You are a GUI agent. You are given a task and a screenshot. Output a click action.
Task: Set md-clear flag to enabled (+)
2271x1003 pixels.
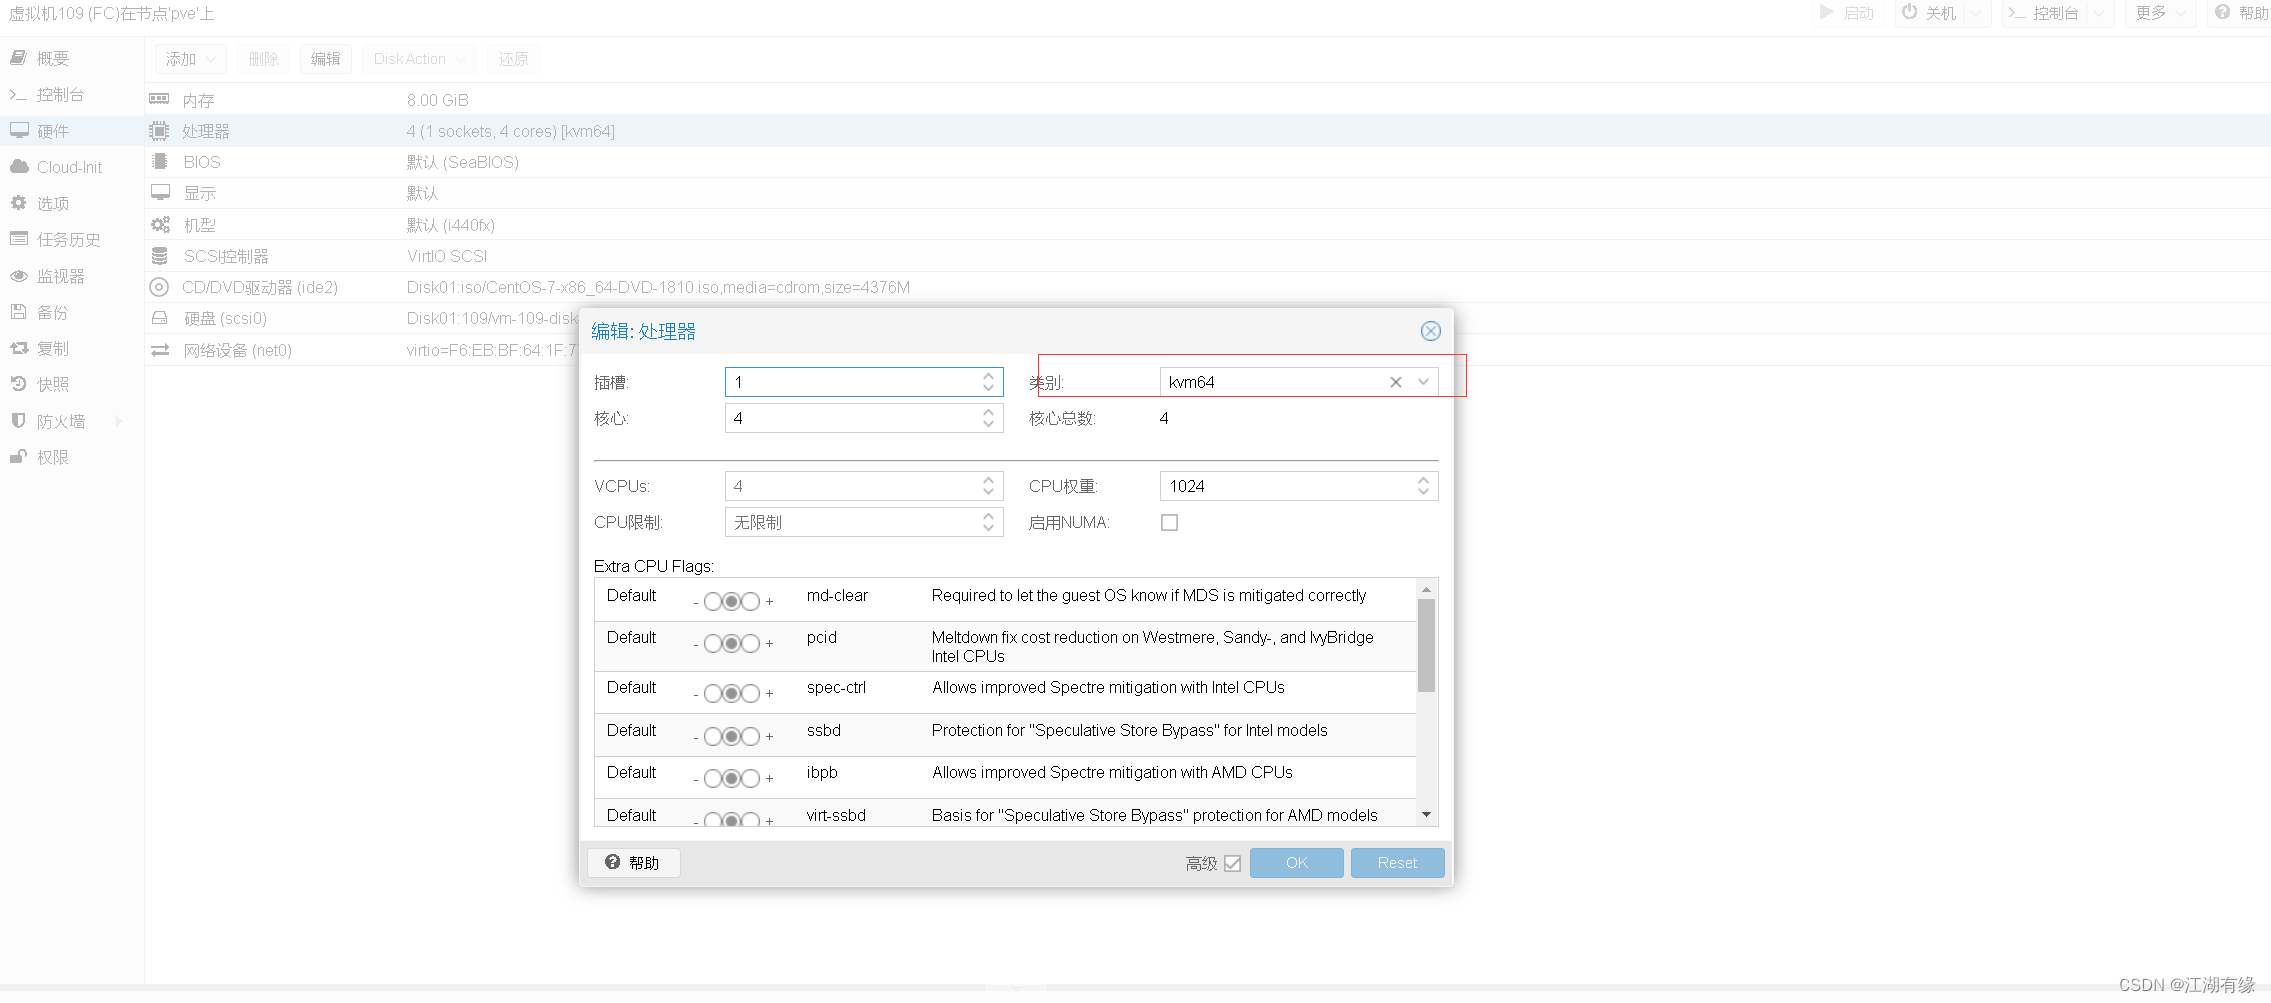pyautogui.click(x=751, y=601)
